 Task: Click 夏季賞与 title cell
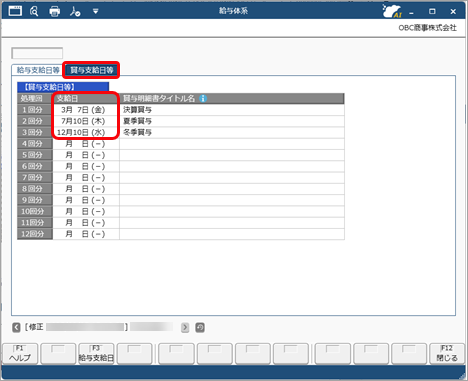[x=232, y=121]
